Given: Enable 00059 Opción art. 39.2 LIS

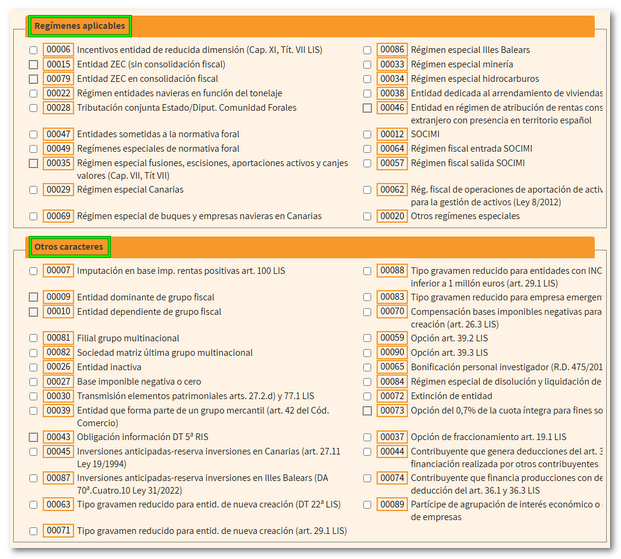Looking at the screenshot, I should [x=367, y=338].
